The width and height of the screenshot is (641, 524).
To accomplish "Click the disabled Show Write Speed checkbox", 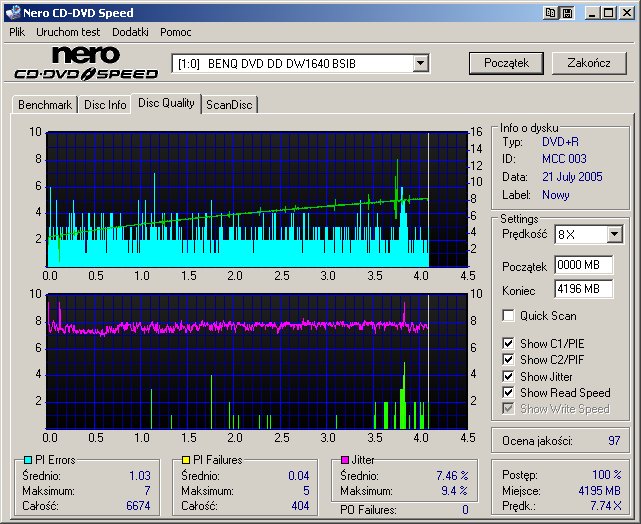I will pos(508,409).
